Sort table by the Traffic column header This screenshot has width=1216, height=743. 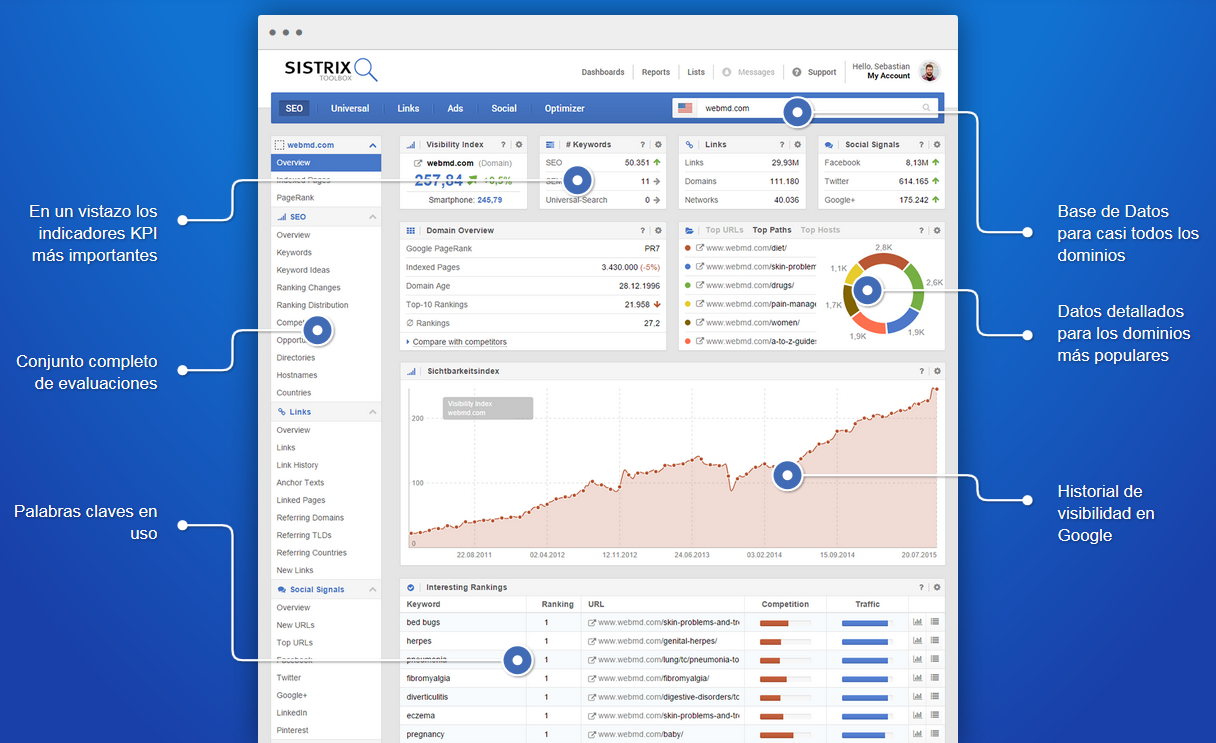coord(868,604)
